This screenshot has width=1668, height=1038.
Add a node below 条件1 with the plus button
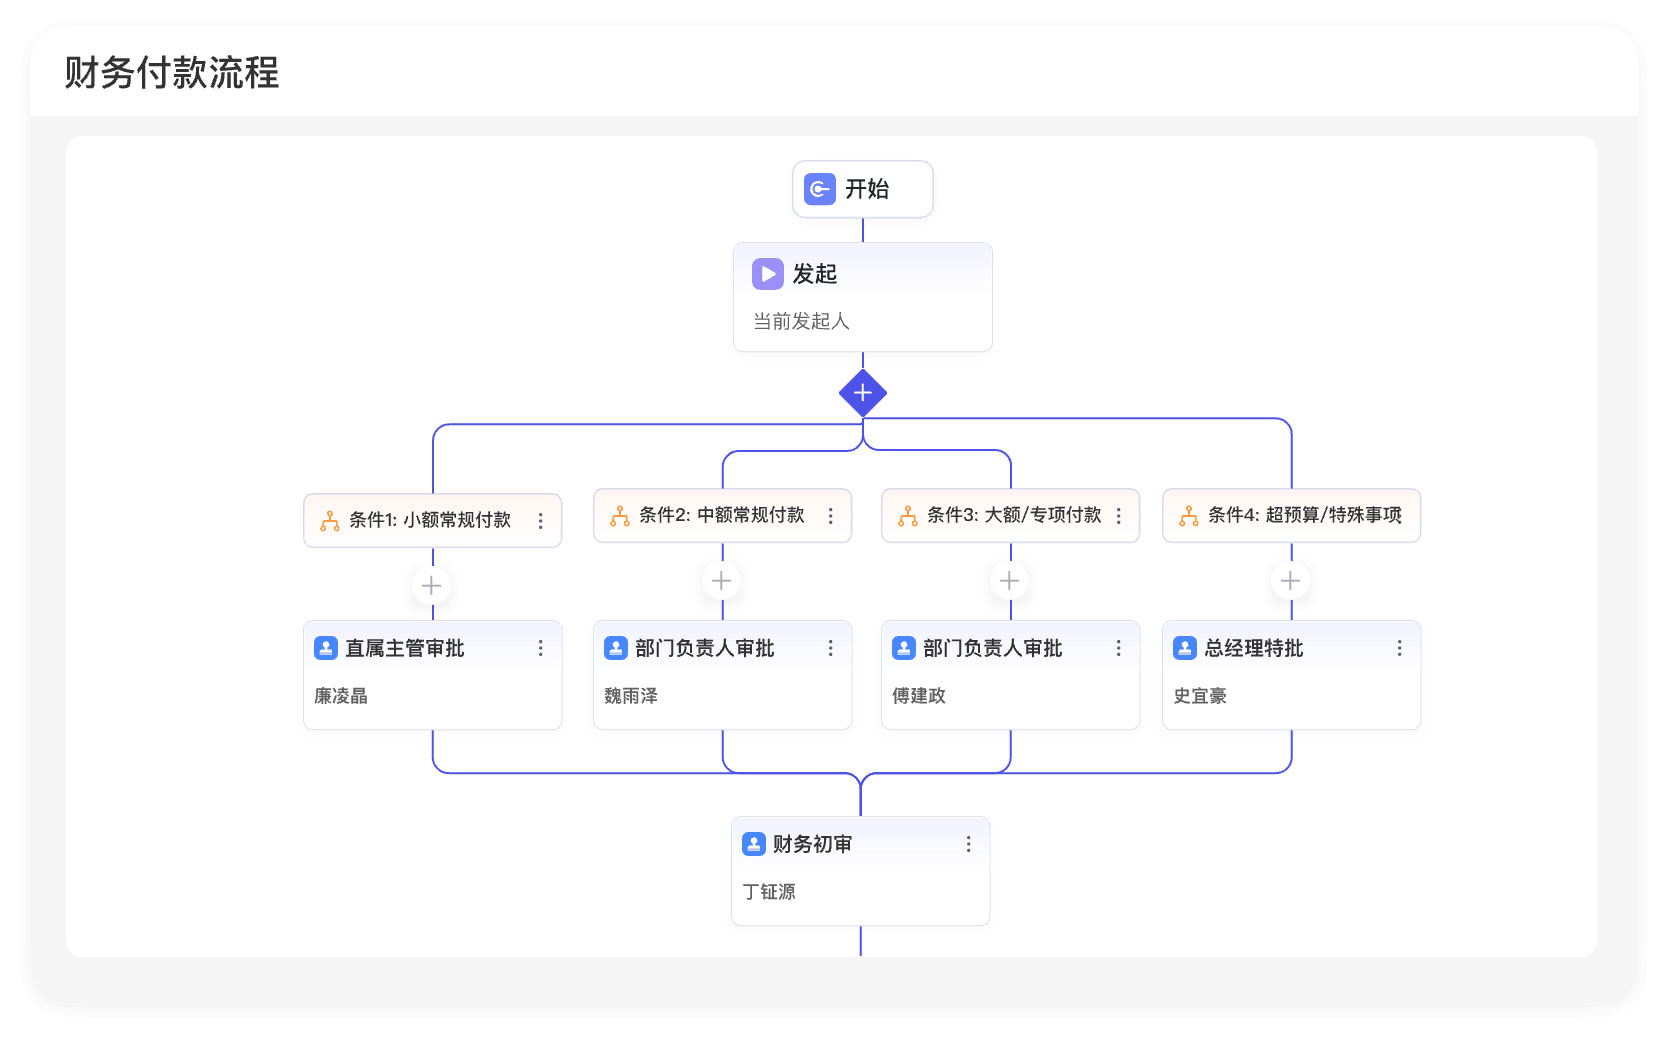point(432,586)
